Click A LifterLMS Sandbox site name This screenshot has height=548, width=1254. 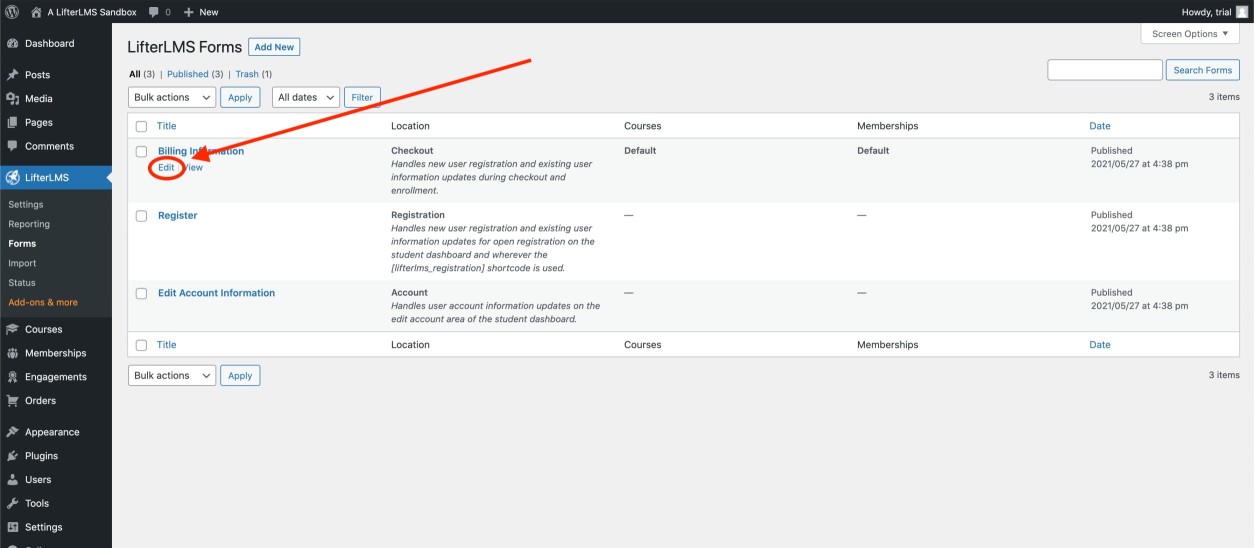point(92,12)
